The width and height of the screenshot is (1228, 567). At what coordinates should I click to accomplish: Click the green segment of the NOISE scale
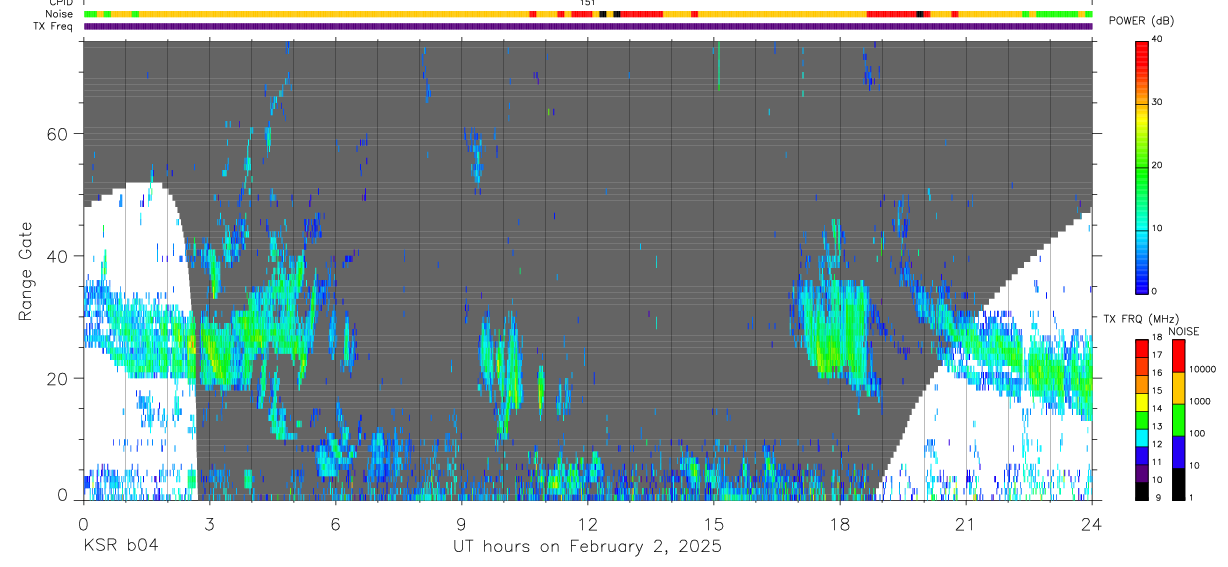point(1179,420)
